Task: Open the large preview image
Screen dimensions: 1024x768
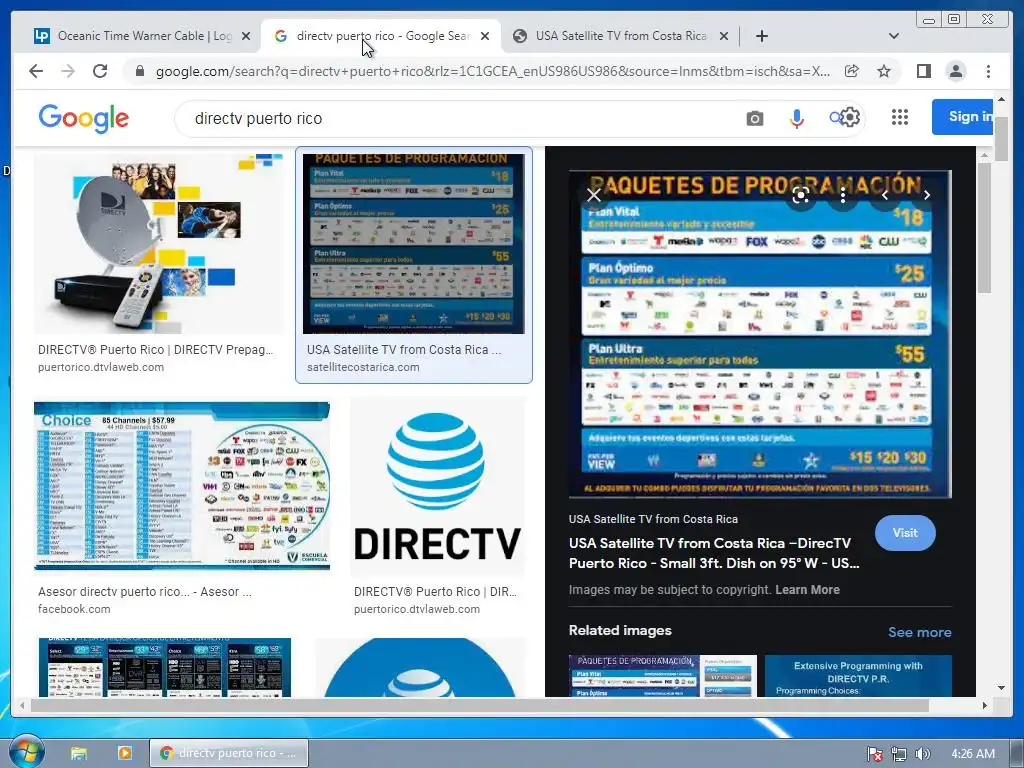Action: (x=760, y=334)
